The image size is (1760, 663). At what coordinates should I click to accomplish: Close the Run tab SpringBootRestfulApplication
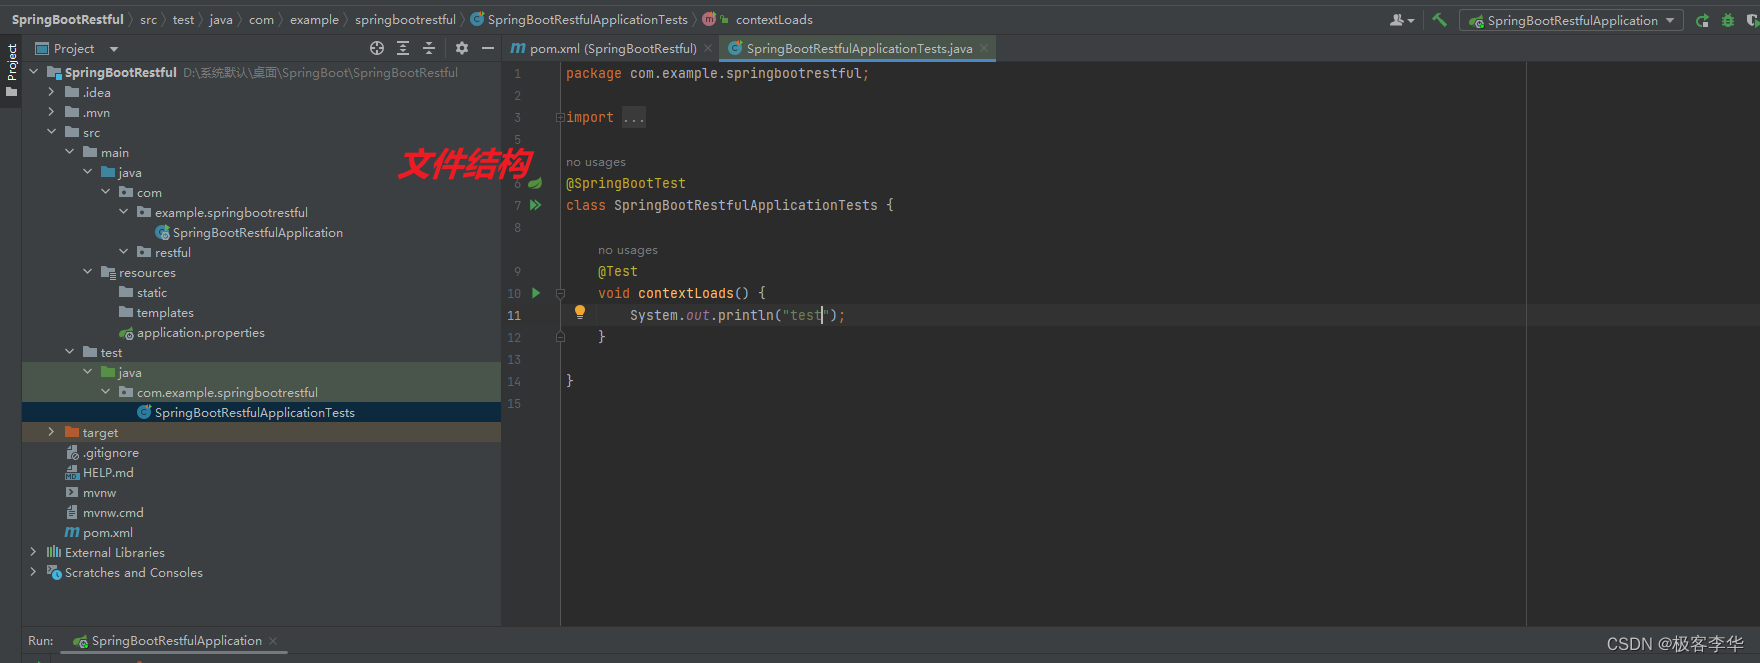pos(273,641)
